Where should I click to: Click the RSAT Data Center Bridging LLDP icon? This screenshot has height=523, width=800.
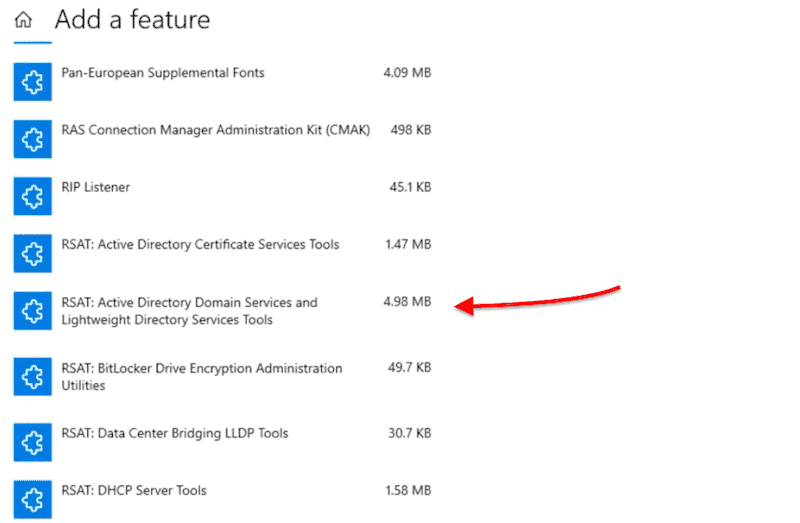tap(33, 442)
